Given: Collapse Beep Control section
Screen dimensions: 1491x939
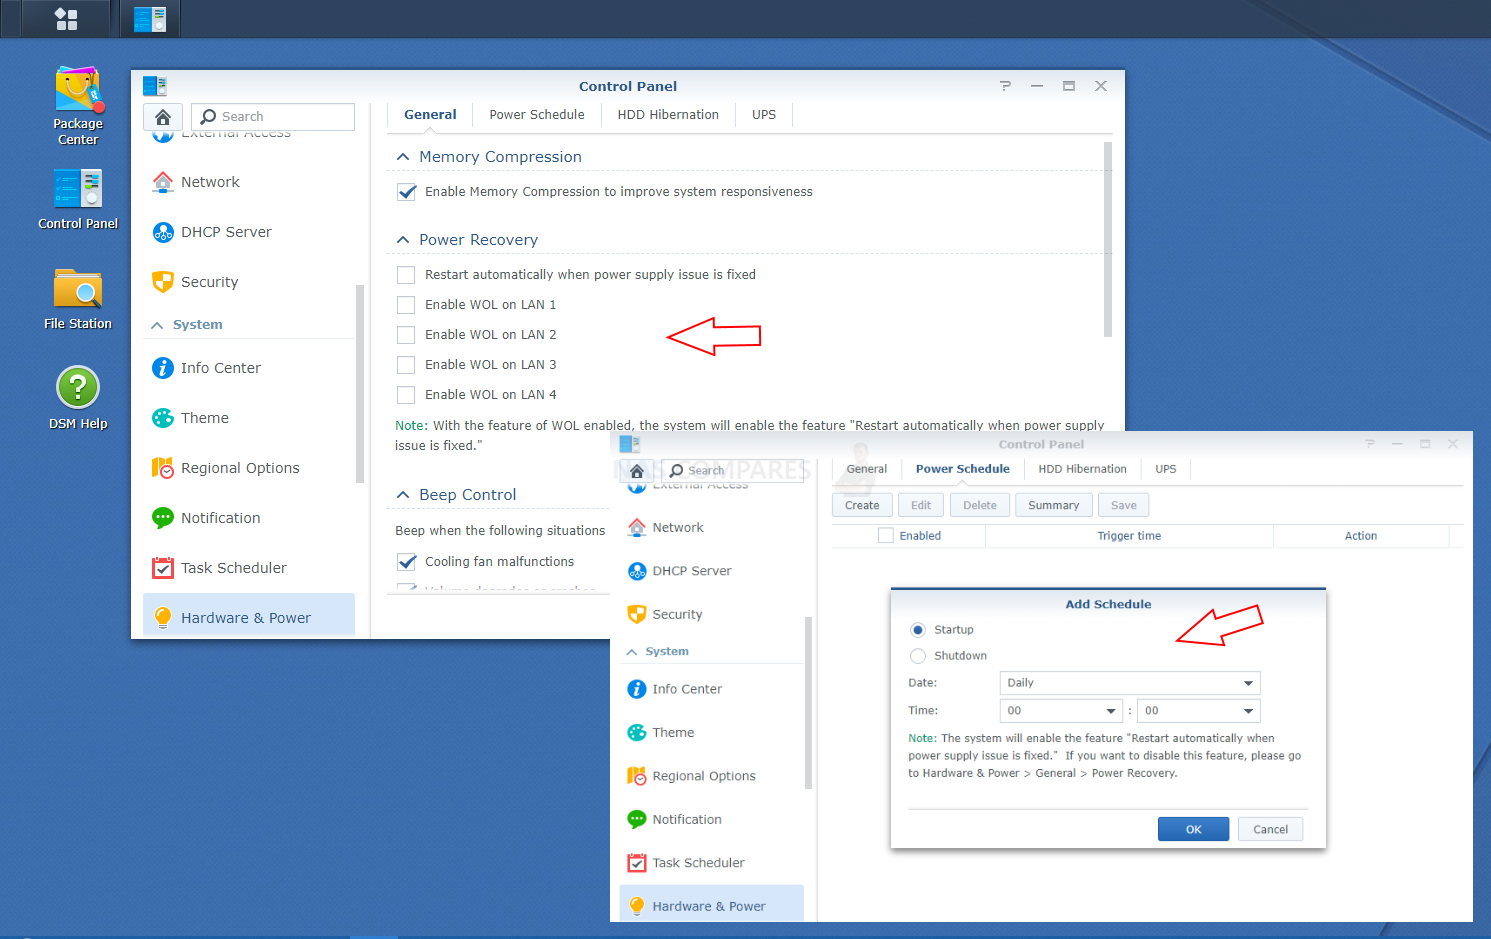Looking at the screenshot, I should coord(403,495).
